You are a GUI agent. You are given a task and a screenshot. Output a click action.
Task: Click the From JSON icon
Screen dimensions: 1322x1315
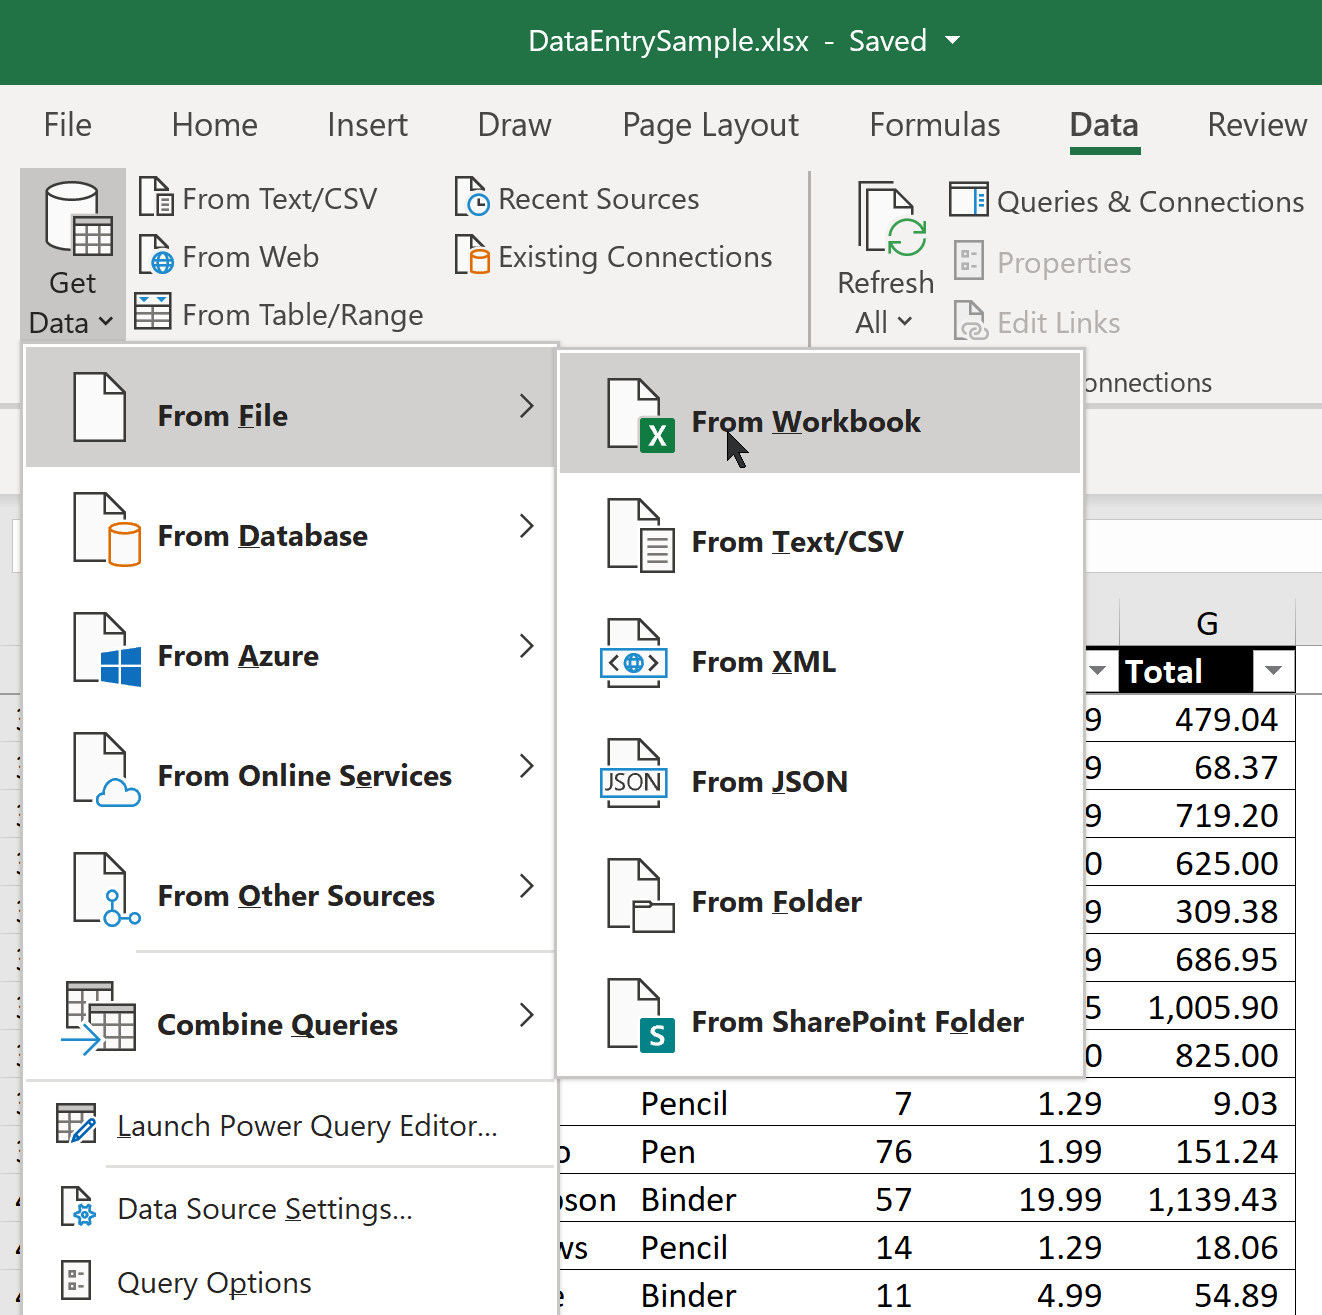click(634, 773)
